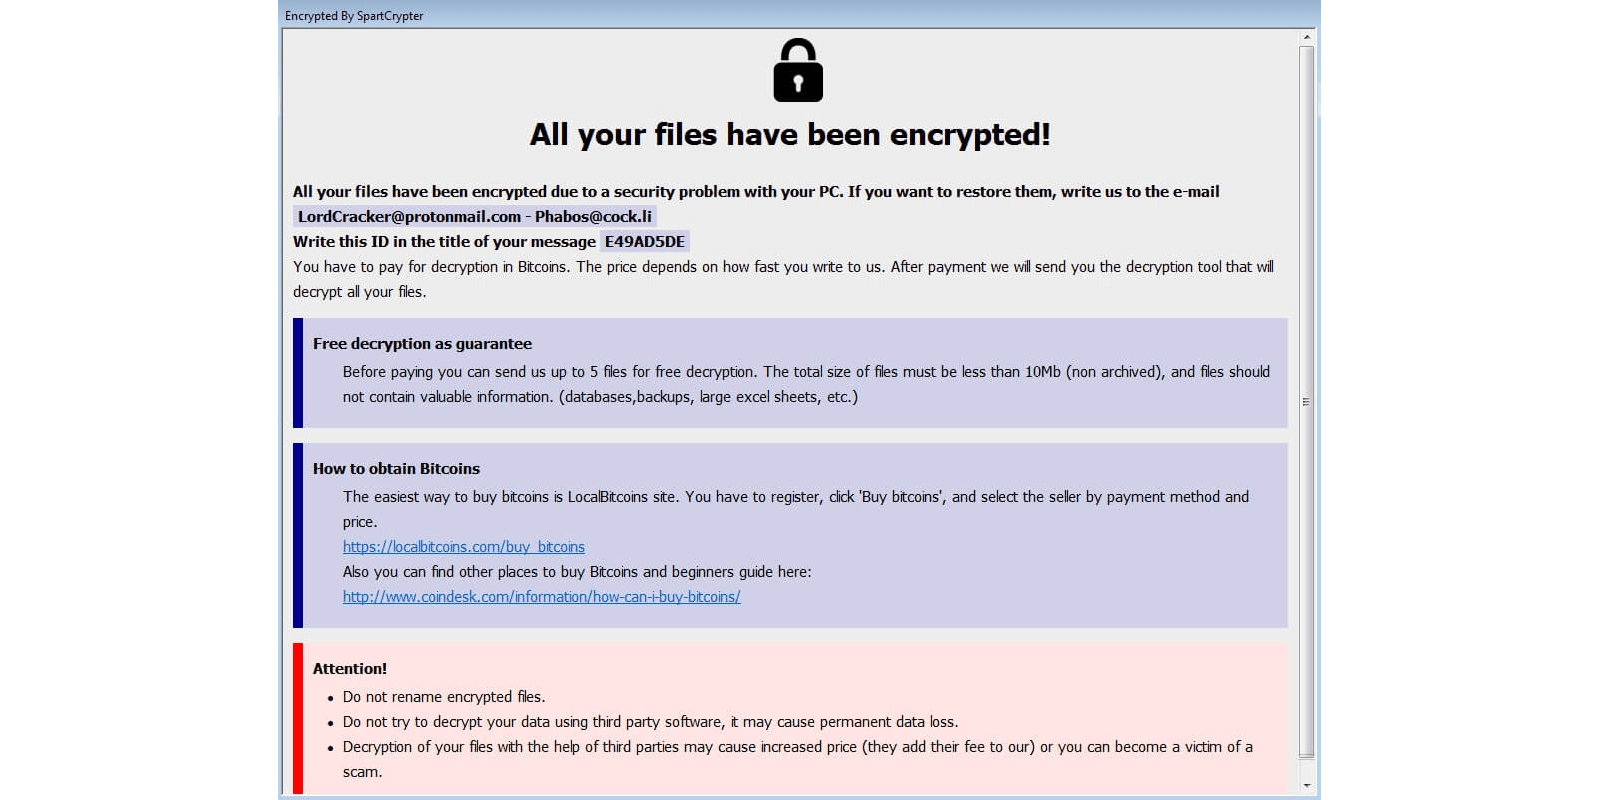Open the localbitcoins.com buy bitcoins link
This screenshot has height=800, width=1600.
click(464, 547)
